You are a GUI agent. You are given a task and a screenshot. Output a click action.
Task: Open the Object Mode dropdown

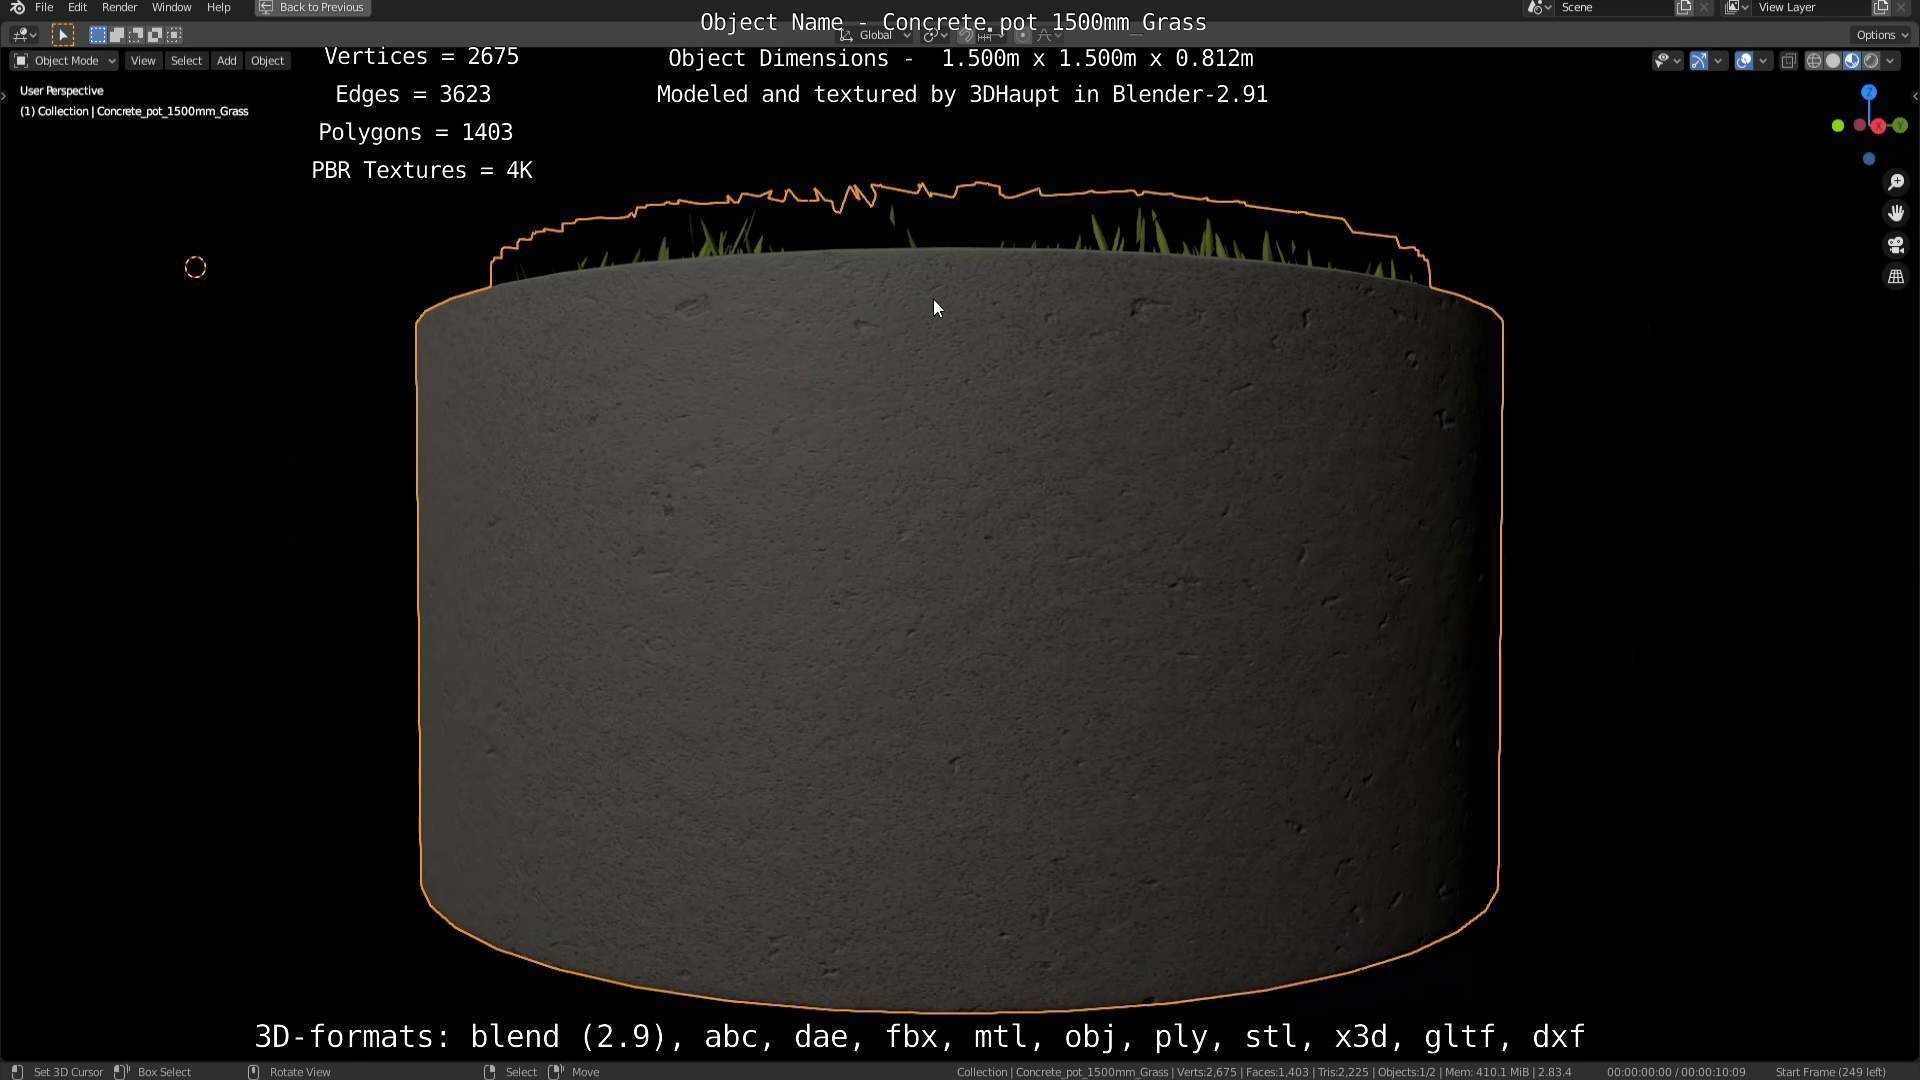pyautogui.click(x=65, y=61)
